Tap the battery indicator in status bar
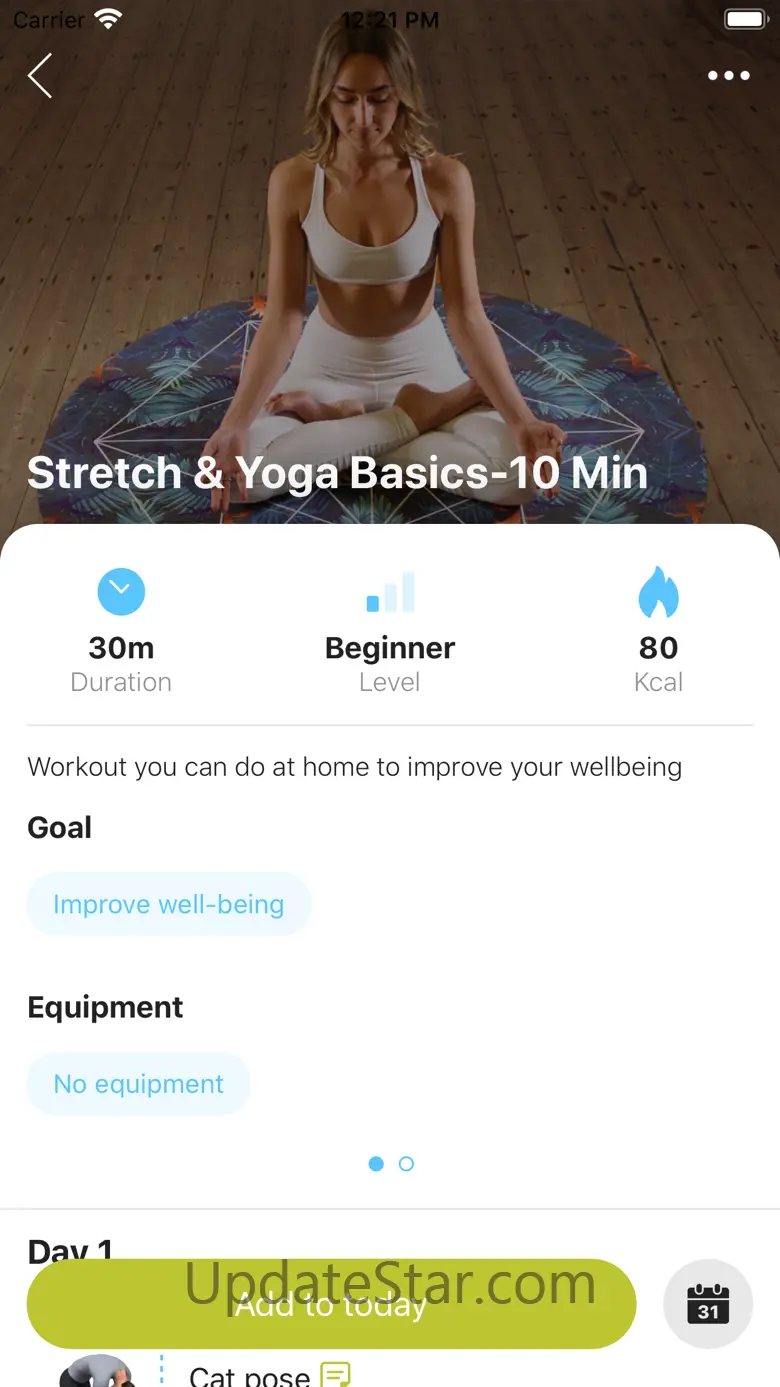780x1387 pixels. (x=745, y=19)
